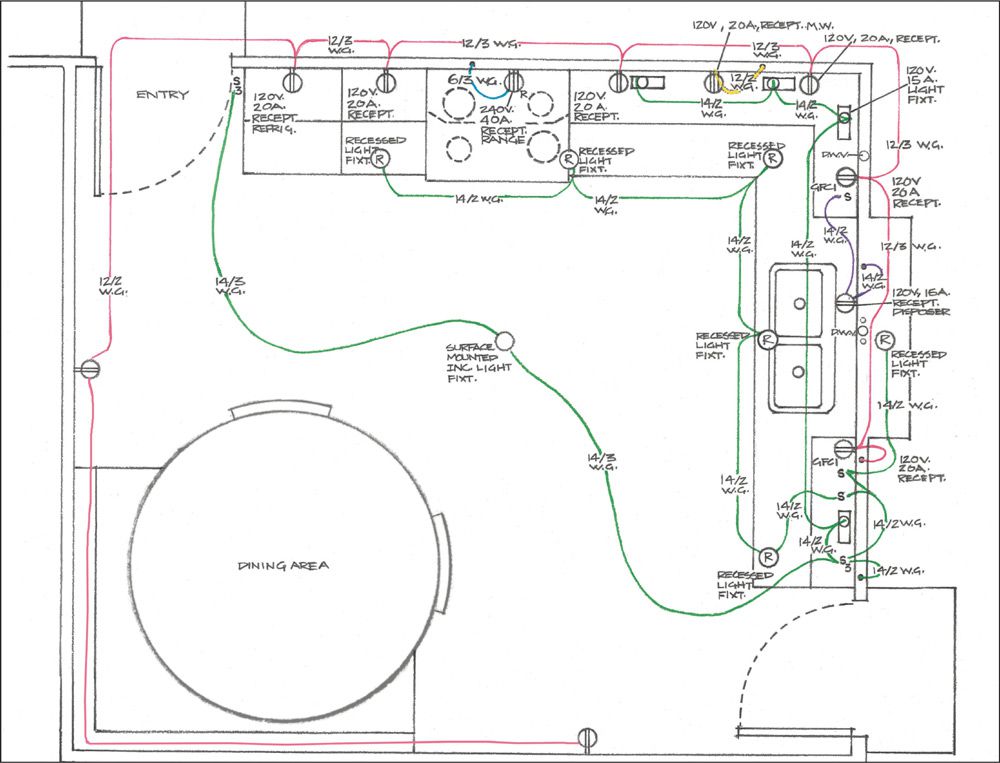Click the upper GFCI receptacle symbol
The height and width of the screenshot is (763, 1000).
tap(845, 176)
